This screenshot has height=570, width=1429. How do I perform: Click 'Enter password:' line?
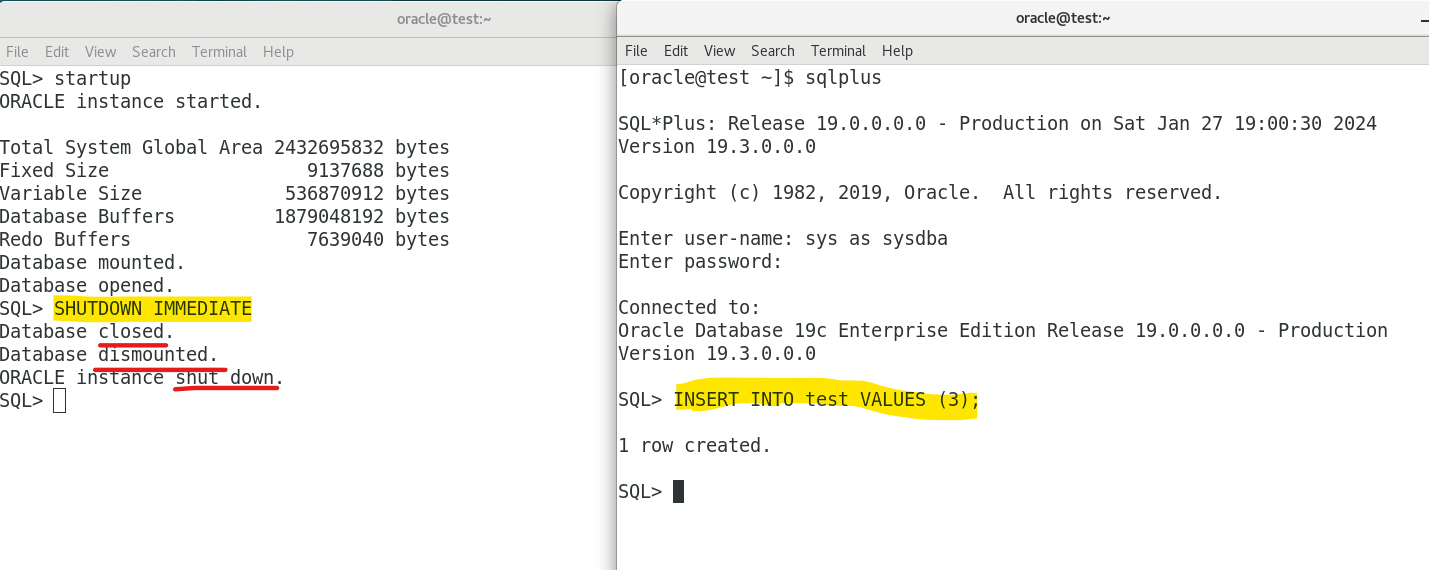tap(700, 261)
